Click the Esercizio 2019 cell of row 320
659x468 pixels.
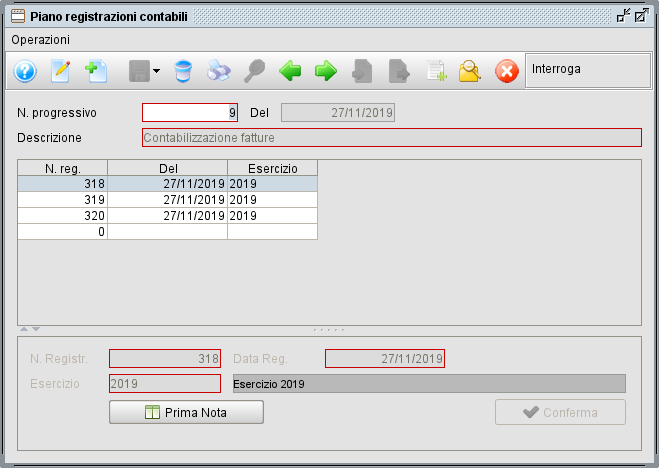(272, 216)
